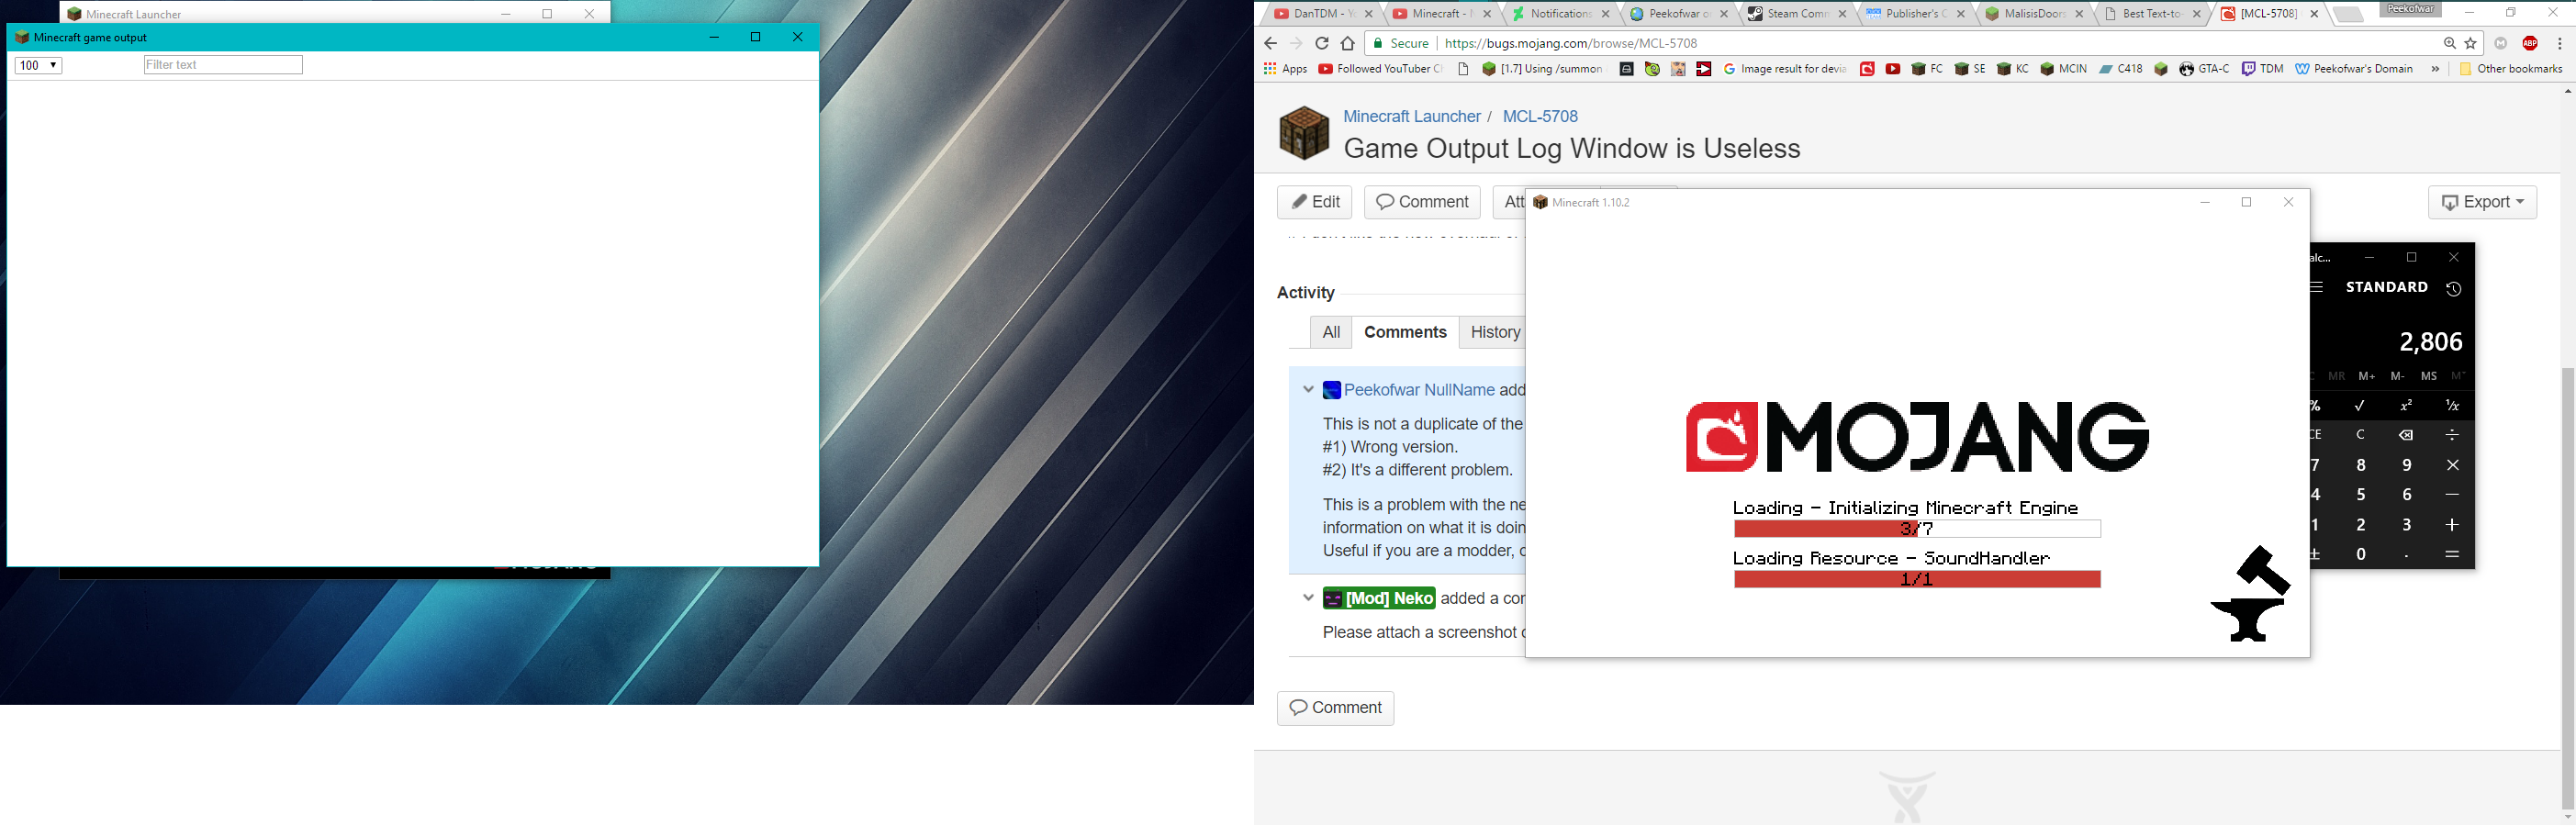This screenshot has width=2576, height=826.
Task: Click the page vertical scrollbar
Action: pyautogui.click(x=2567, y=588)
